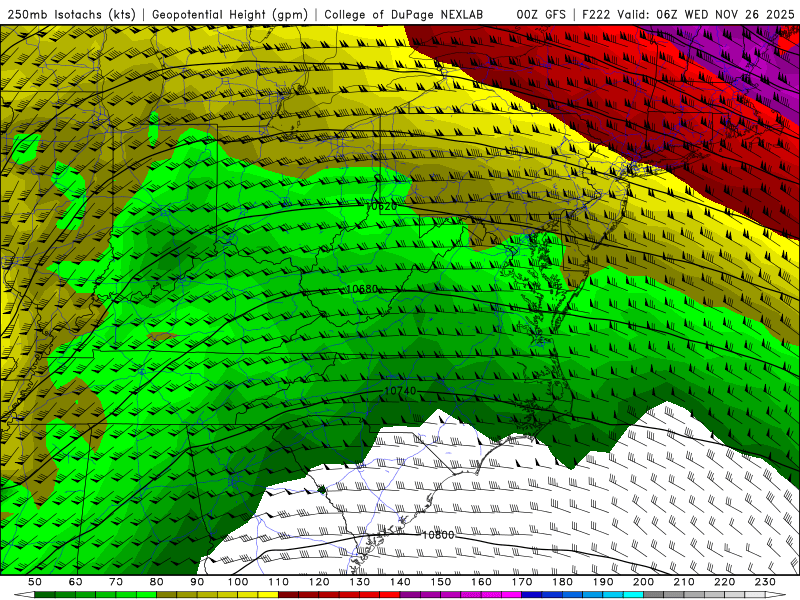Click the 60 knot legend tick label

(x=75, y=582)
